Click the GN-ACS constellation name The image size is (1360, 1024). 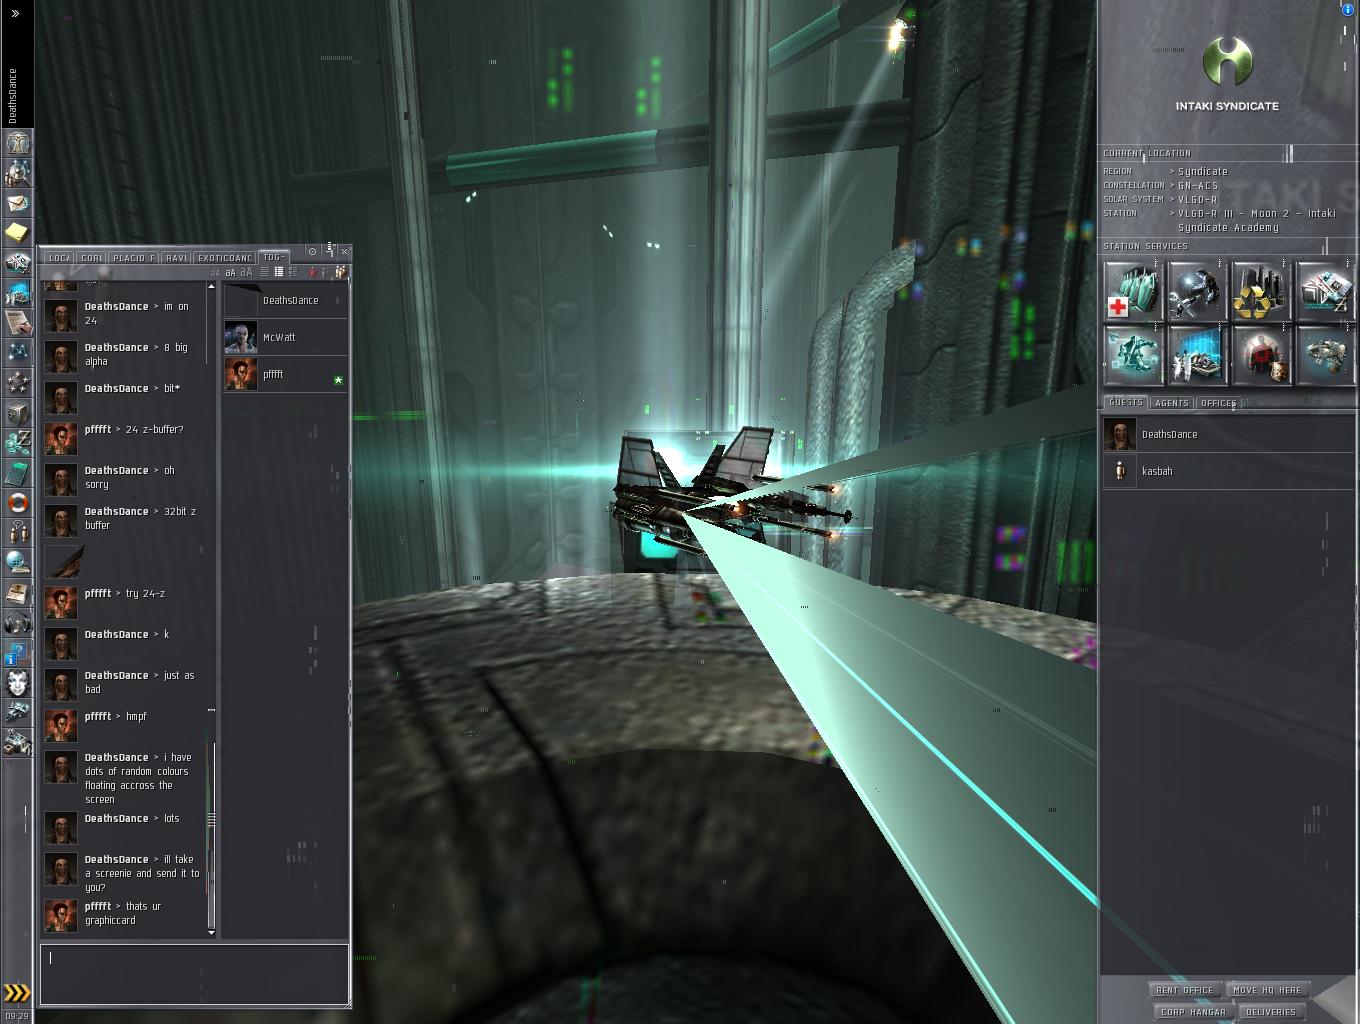coord(1197,185)
